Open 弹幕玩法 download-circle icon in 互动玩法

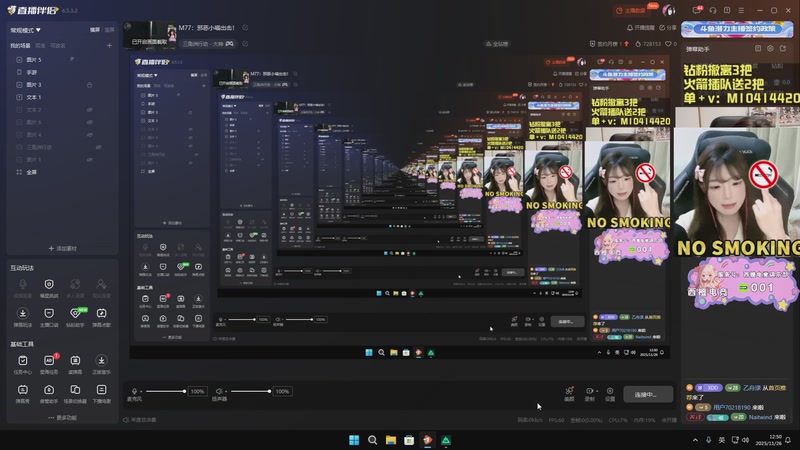tap(22, 313)
